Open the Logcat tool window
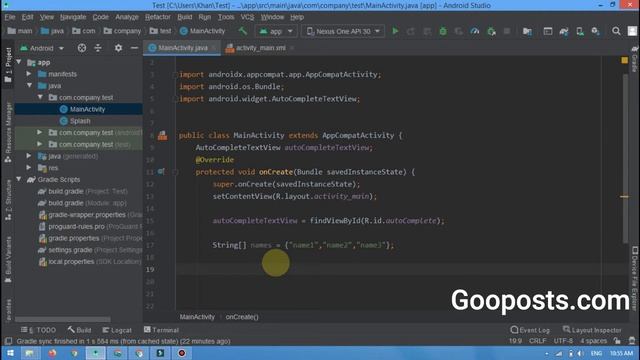640x360 pixels. tap(117, 330)
